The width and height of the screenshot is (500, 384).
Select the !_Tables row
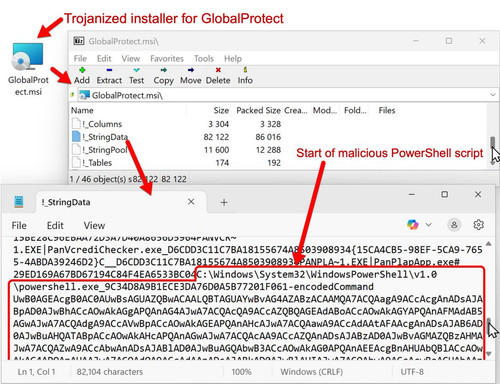coord(177,163)
